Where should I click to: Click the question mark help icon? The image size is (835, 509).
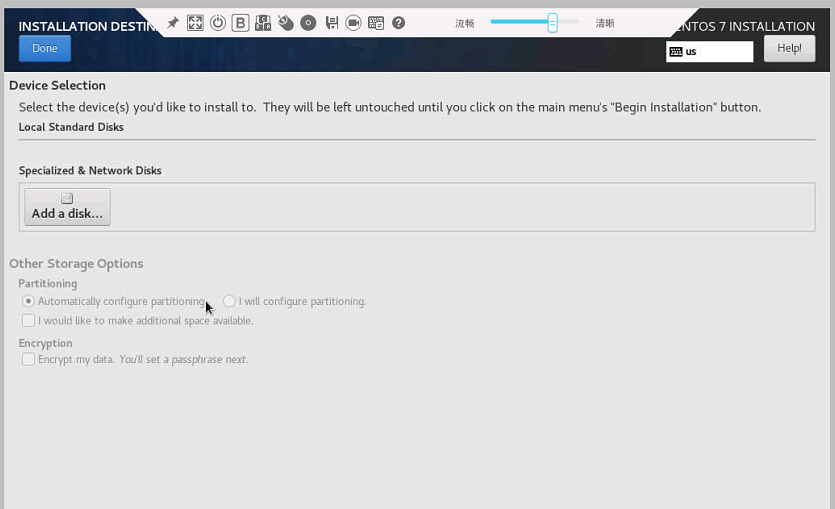pyautogui.click(x=398, y=23)
